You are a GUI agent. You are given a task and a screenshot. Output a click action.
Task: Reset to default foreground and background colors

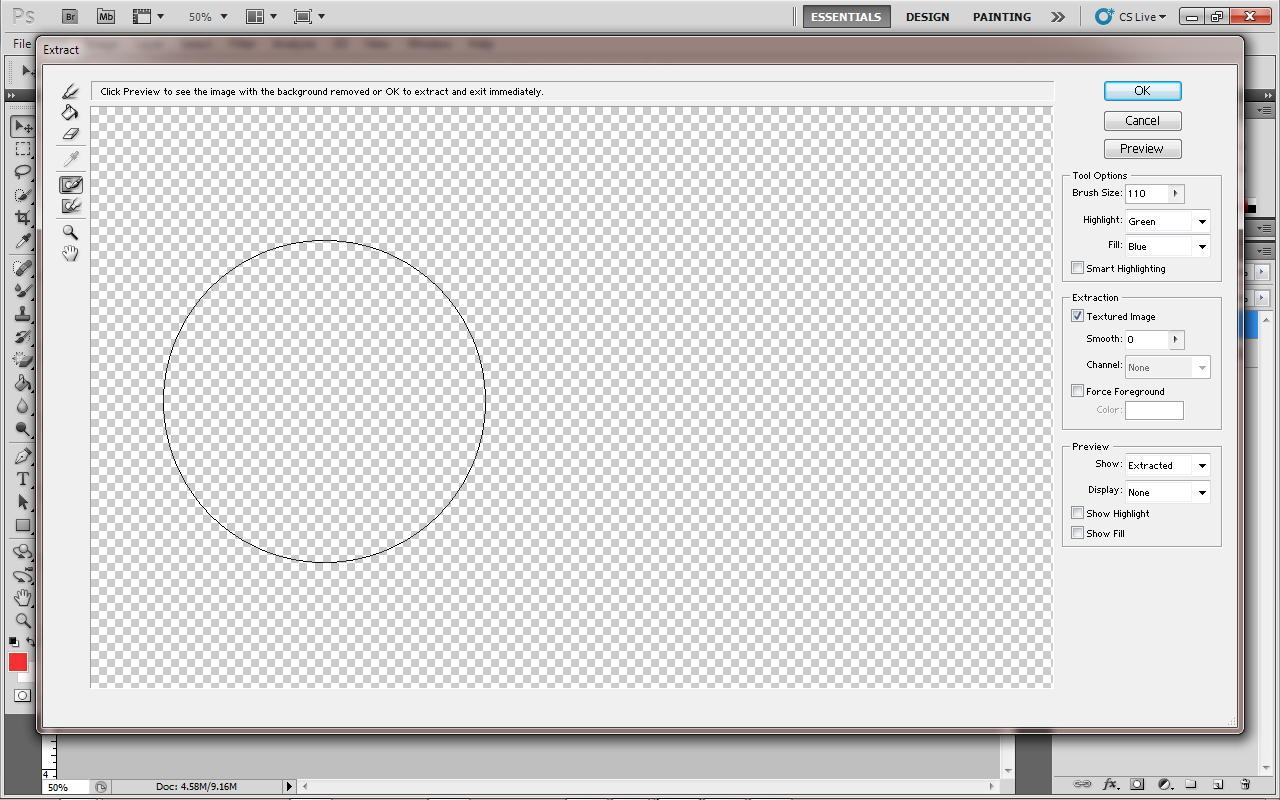point(13,642)
